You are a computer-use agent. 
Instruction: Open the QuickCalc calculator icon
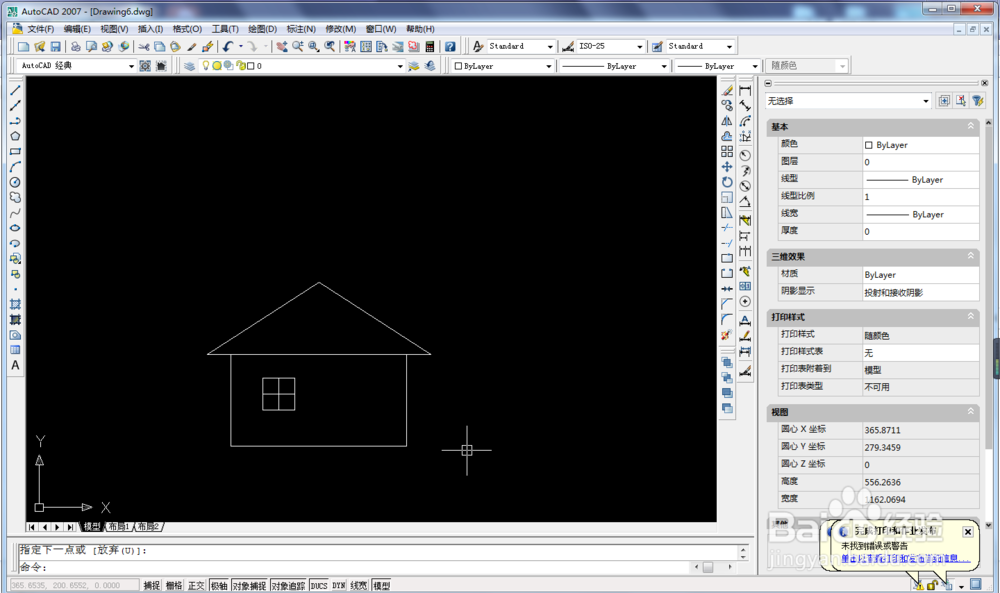click(430, 47)
